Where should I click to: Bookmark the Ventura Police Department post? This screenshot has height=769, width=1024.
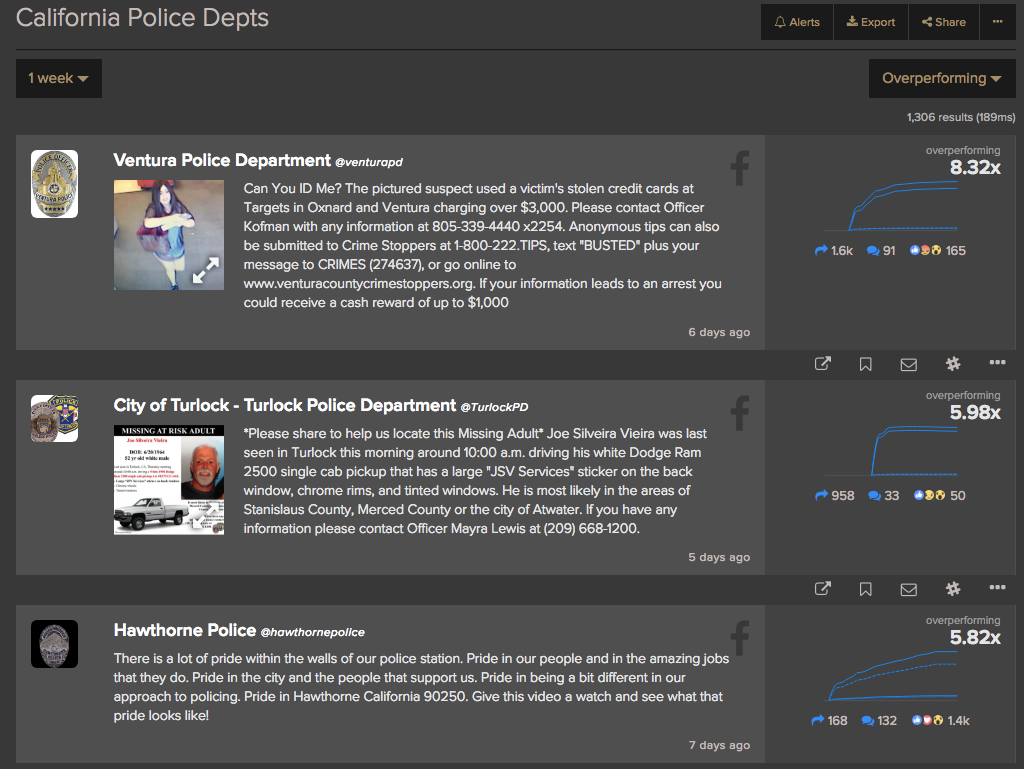pos(866,364)
